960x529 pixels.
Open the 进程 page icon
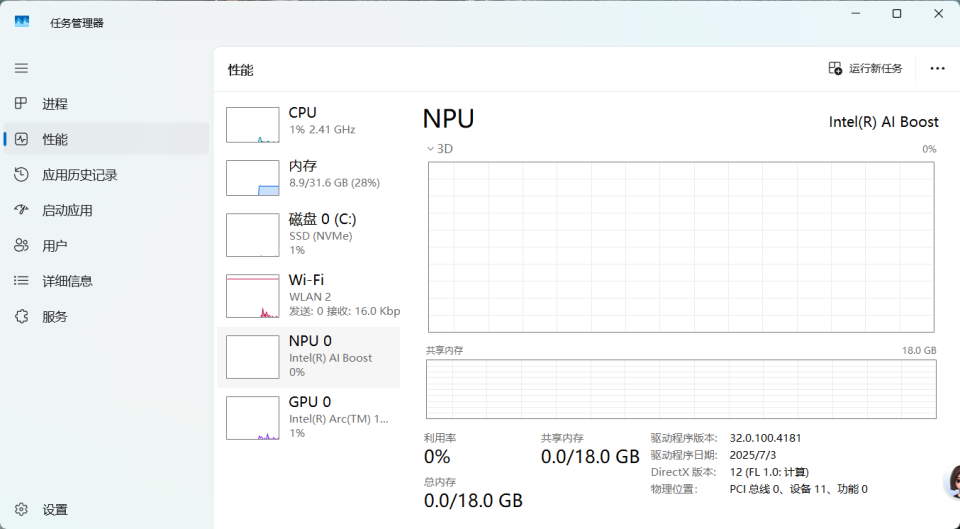tap(21, 103)
